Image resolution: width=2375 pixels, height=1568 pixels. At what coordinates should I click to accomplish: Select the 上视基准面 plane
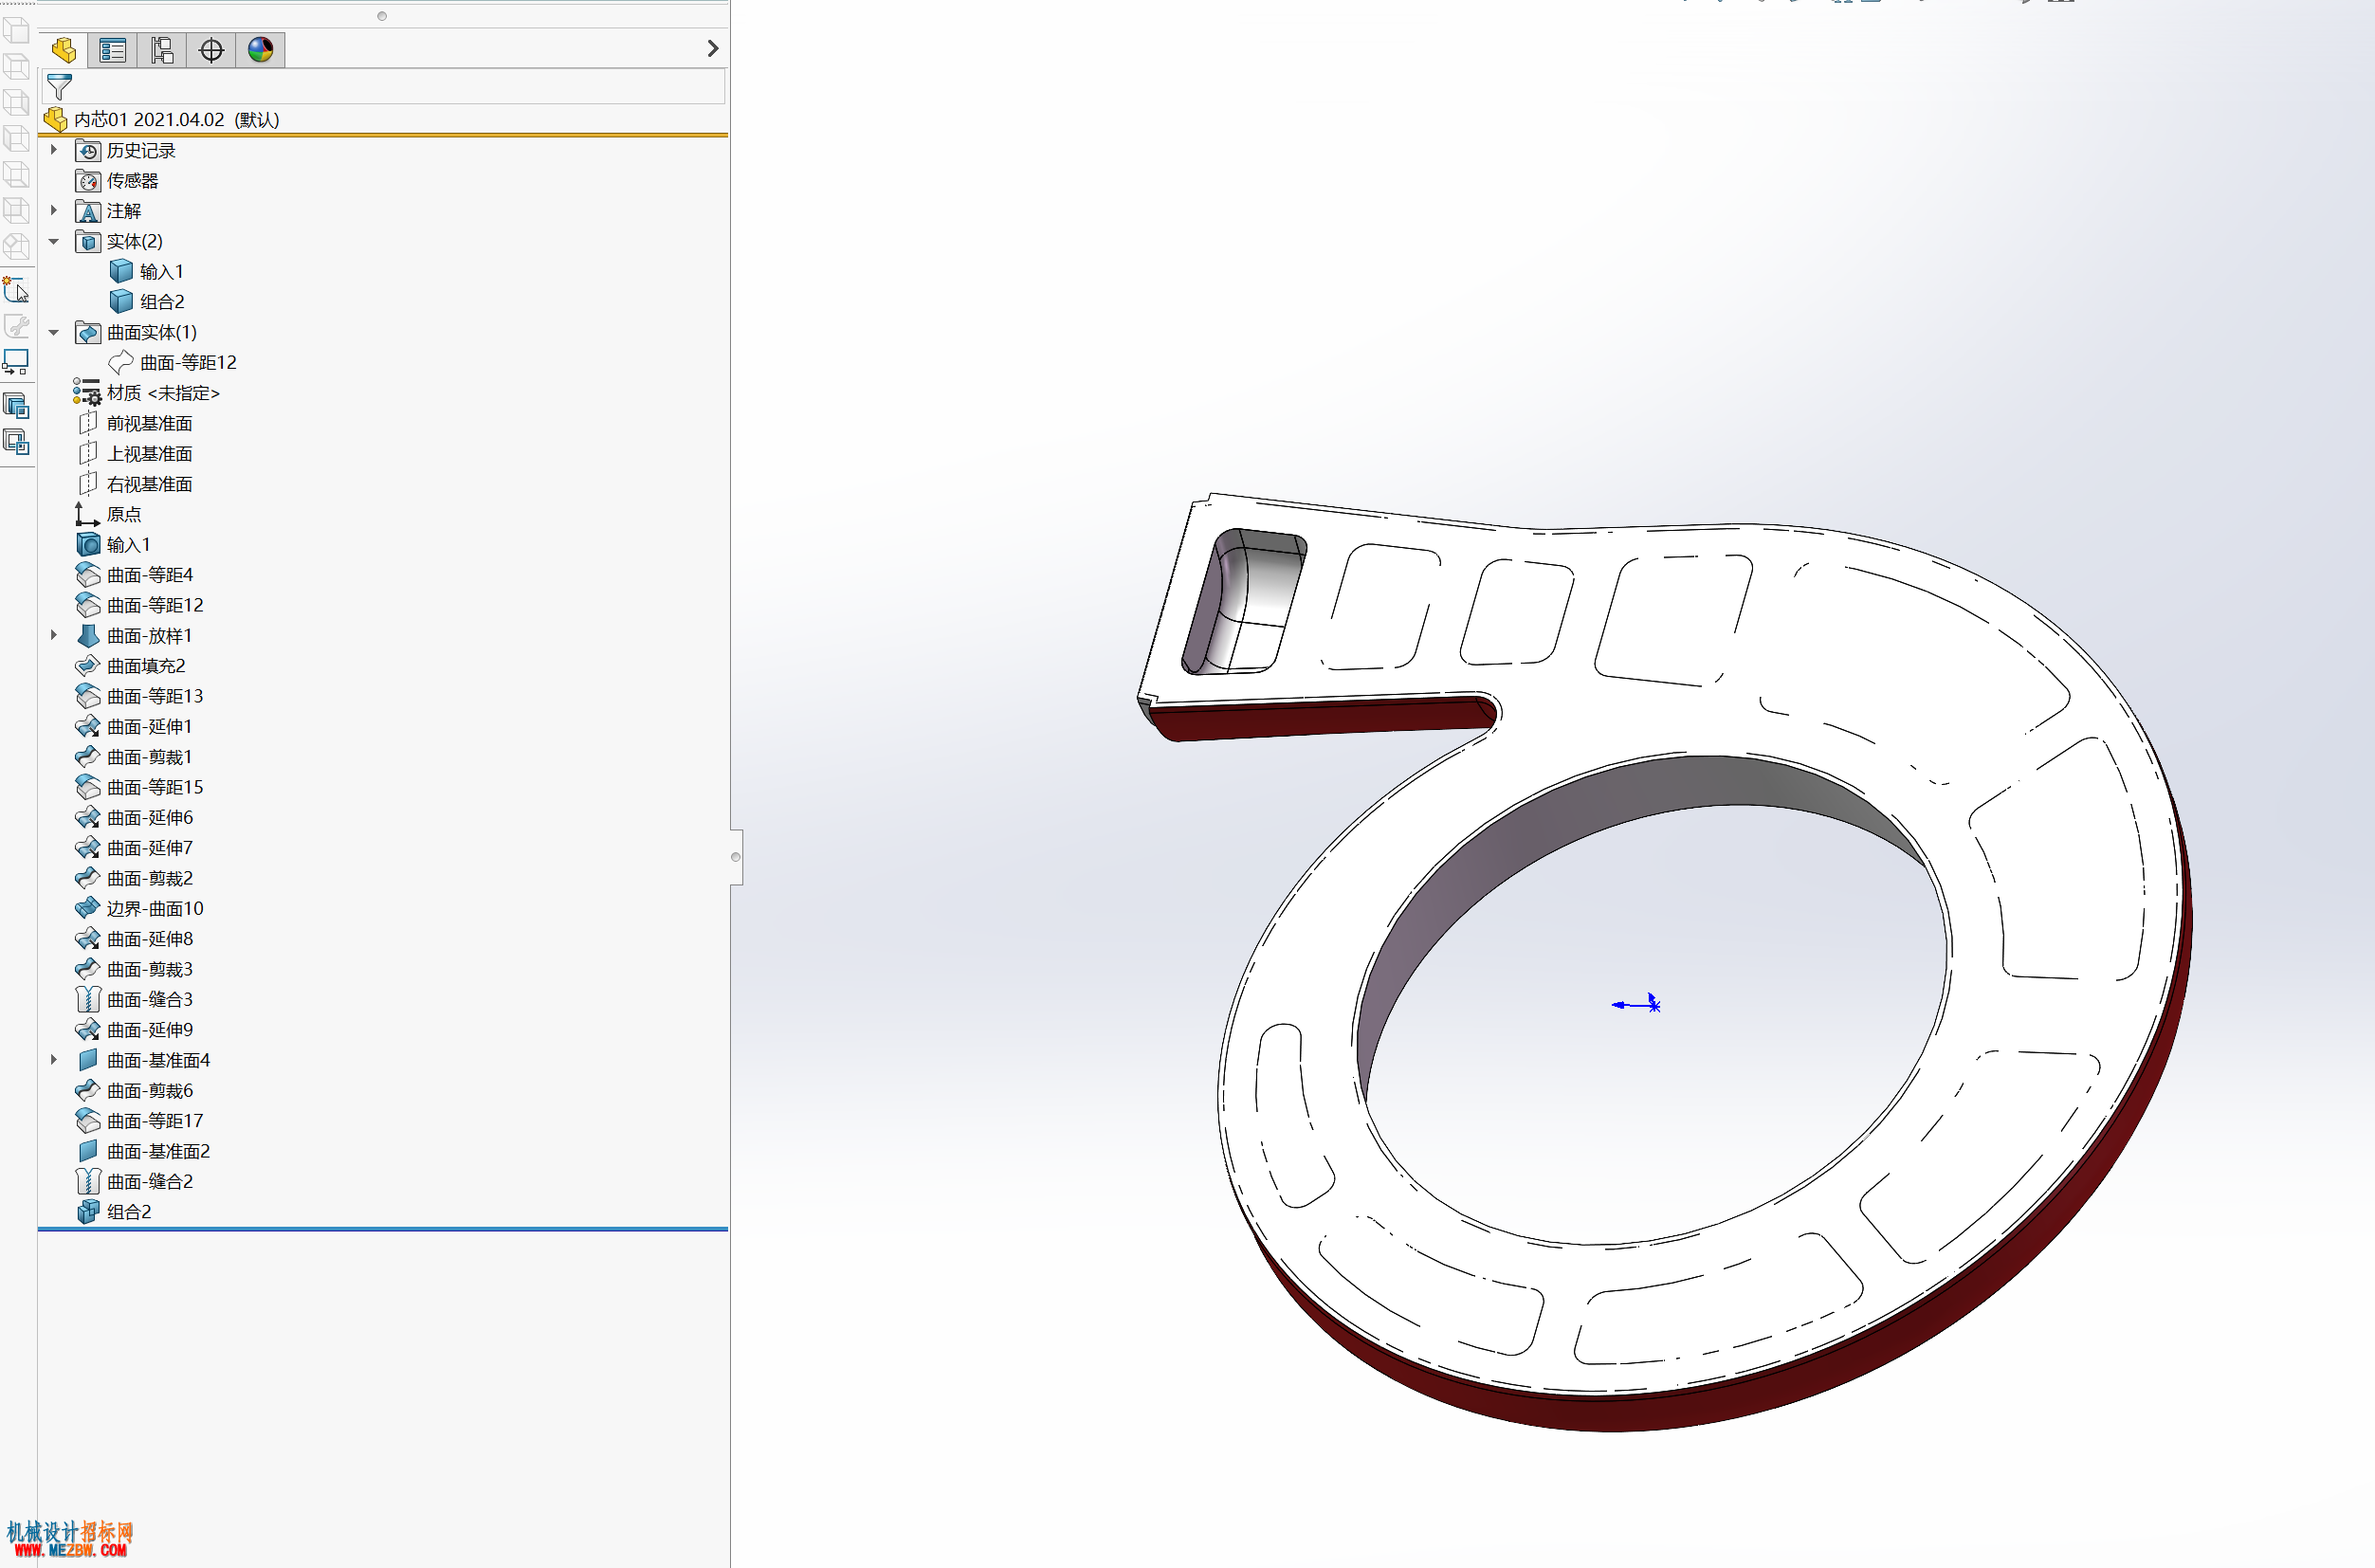coord(135,454)
